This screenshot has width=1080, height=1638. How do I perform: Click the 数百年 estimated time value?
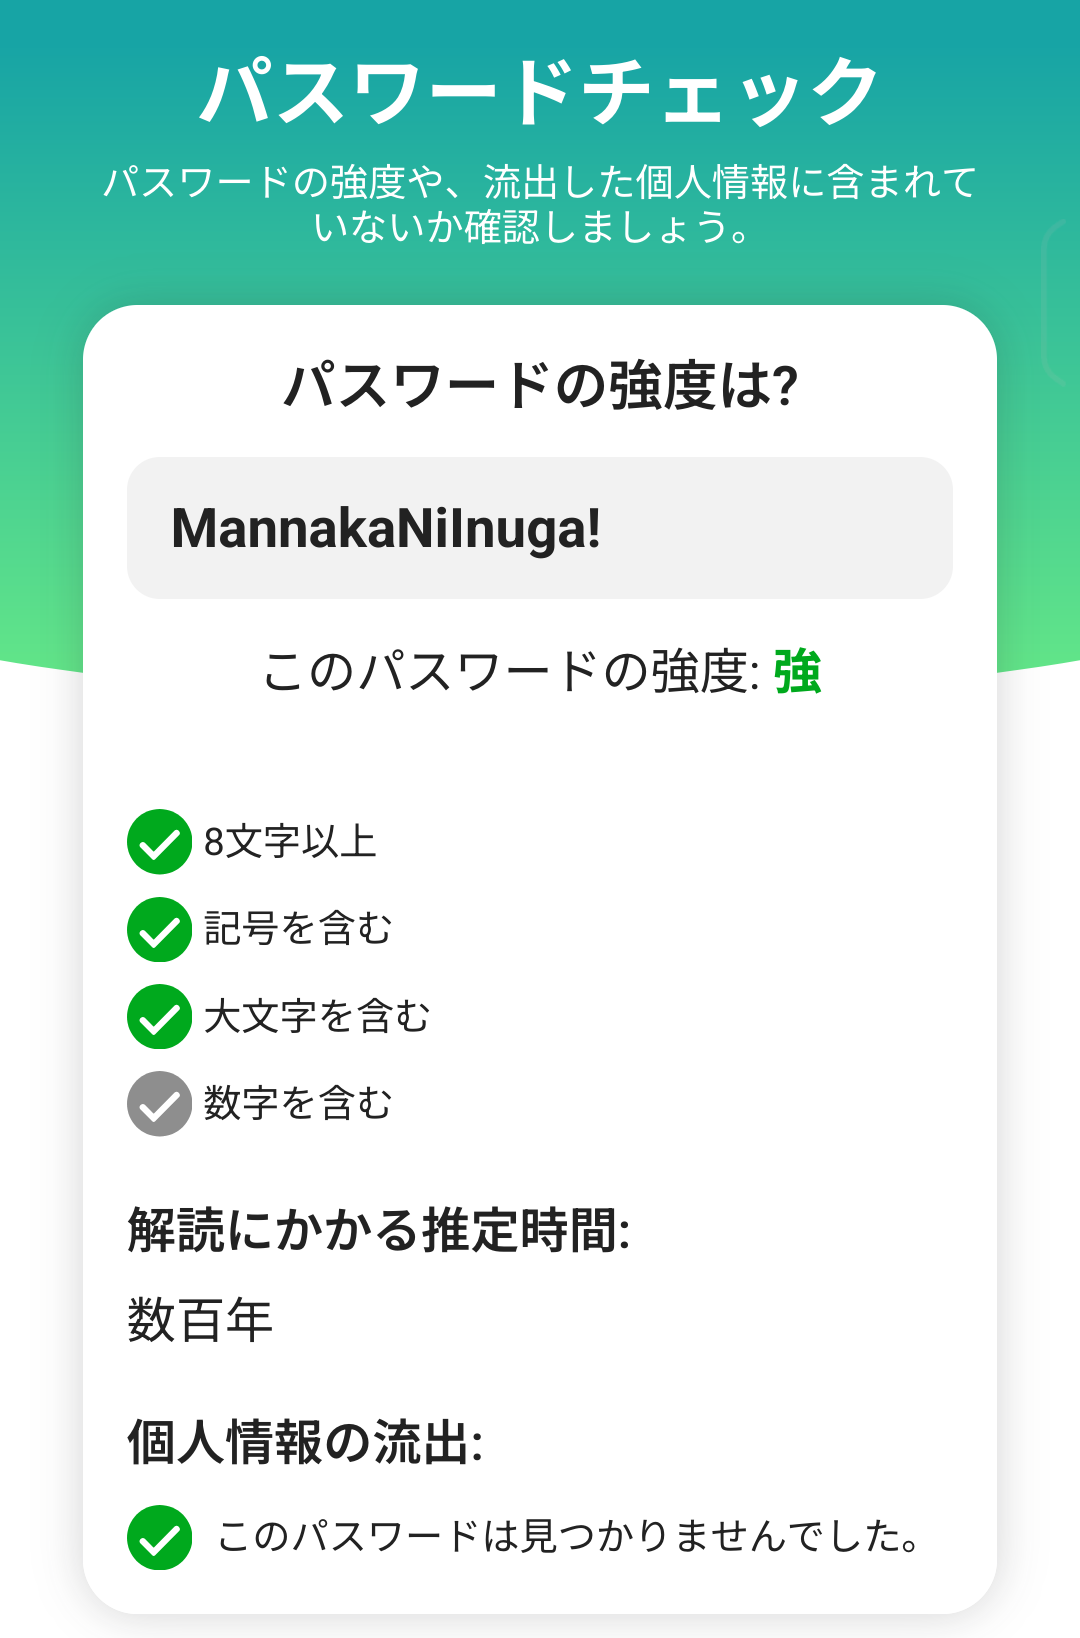pos(200,1320)
